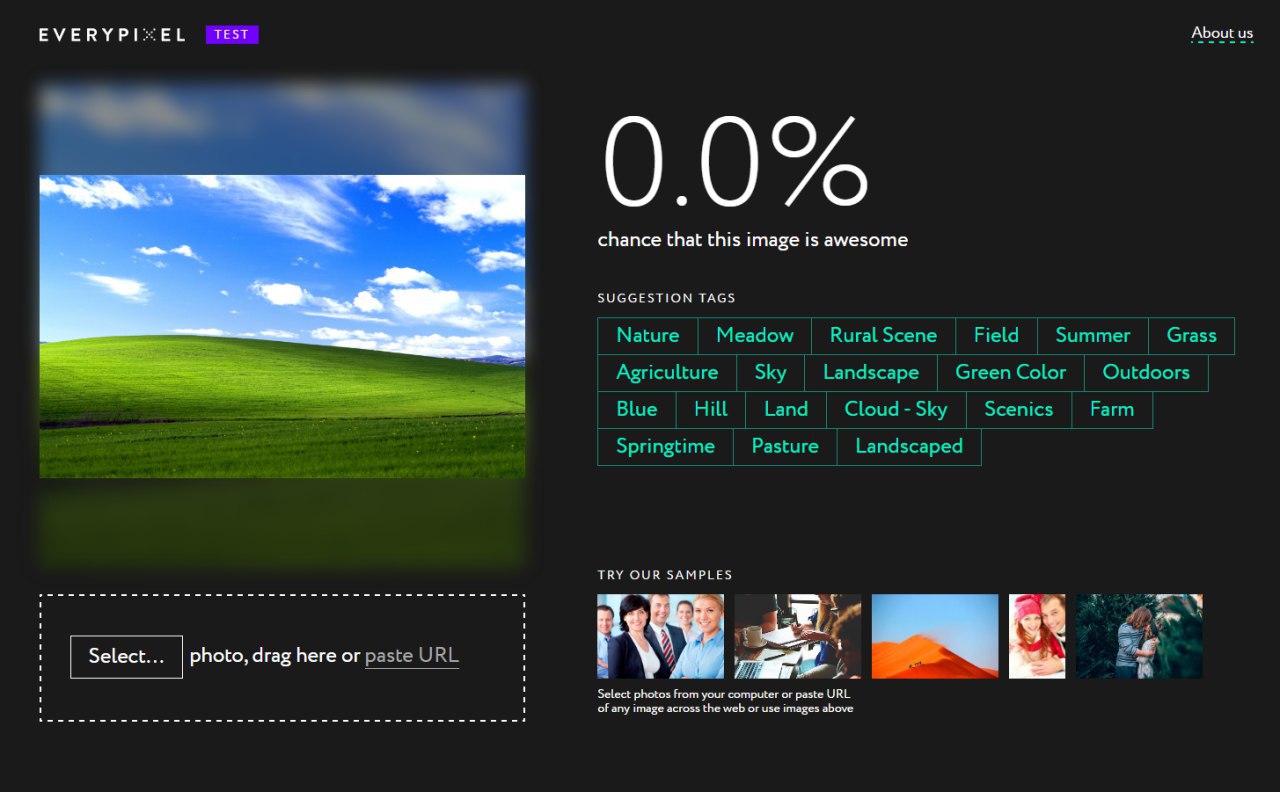
Task: Select the Meadow tag
Action: [755, 336]
